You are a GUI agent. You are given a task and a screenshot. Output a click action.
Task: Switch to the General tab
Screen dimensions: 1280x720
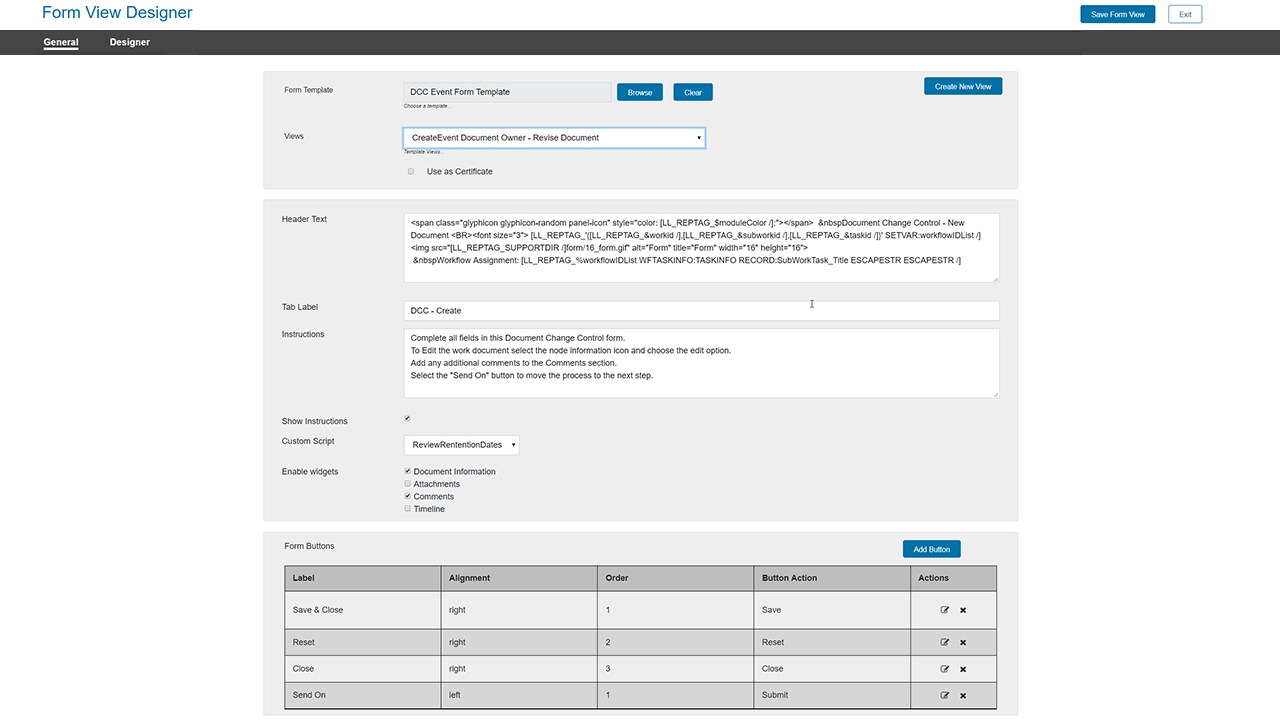coord(61,42)
